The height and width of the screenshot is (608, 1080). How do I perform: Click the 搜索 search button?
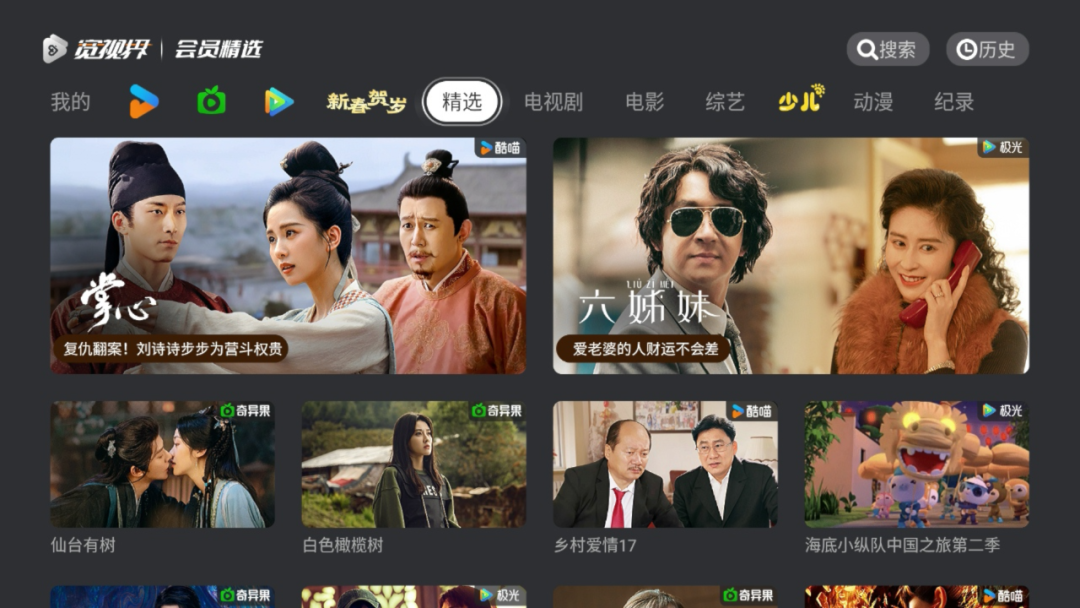(x=888, y=50)
